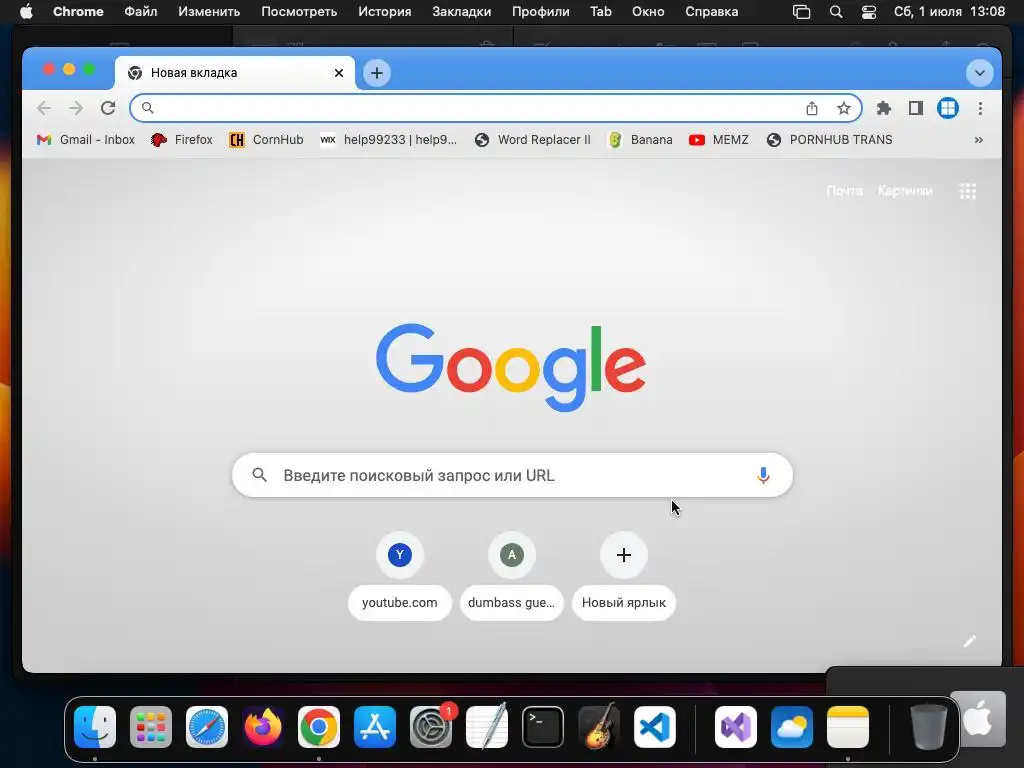
Task: Add a shortcut via Новый ярлык
Action: pos(624,576)
